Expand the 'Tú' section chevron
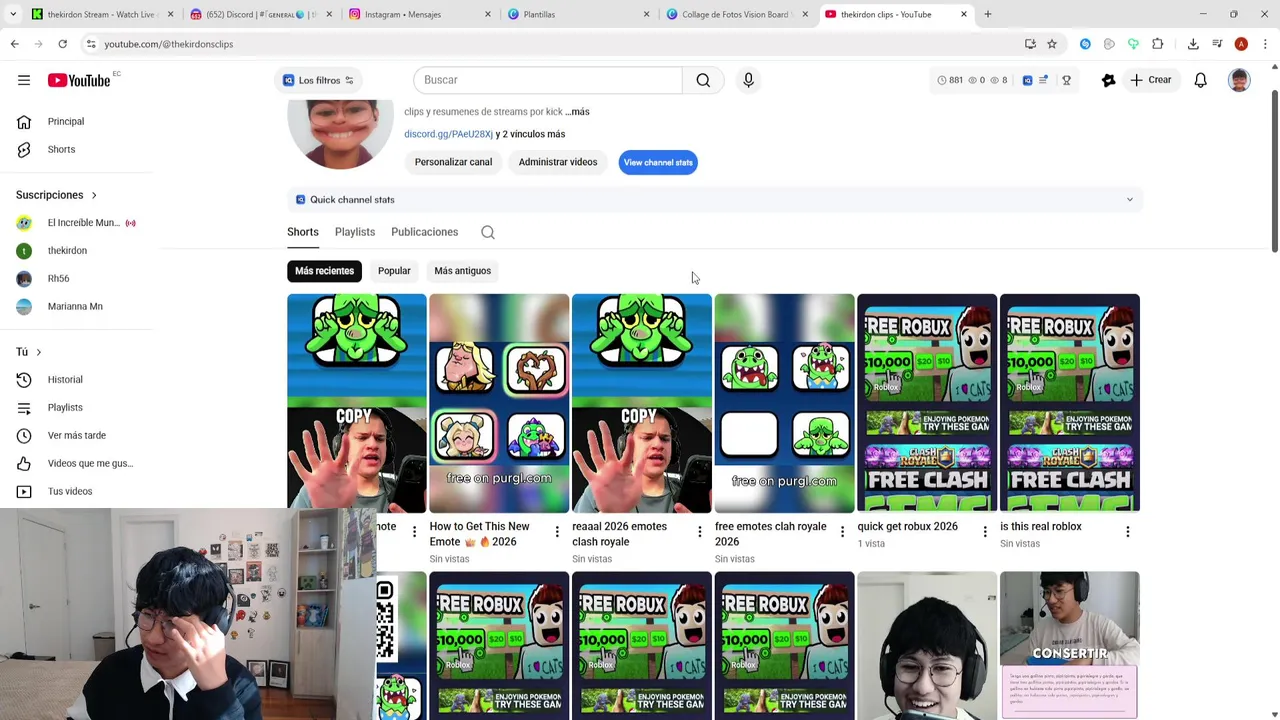Screen dimensions: 1280x720 point(38,352)
